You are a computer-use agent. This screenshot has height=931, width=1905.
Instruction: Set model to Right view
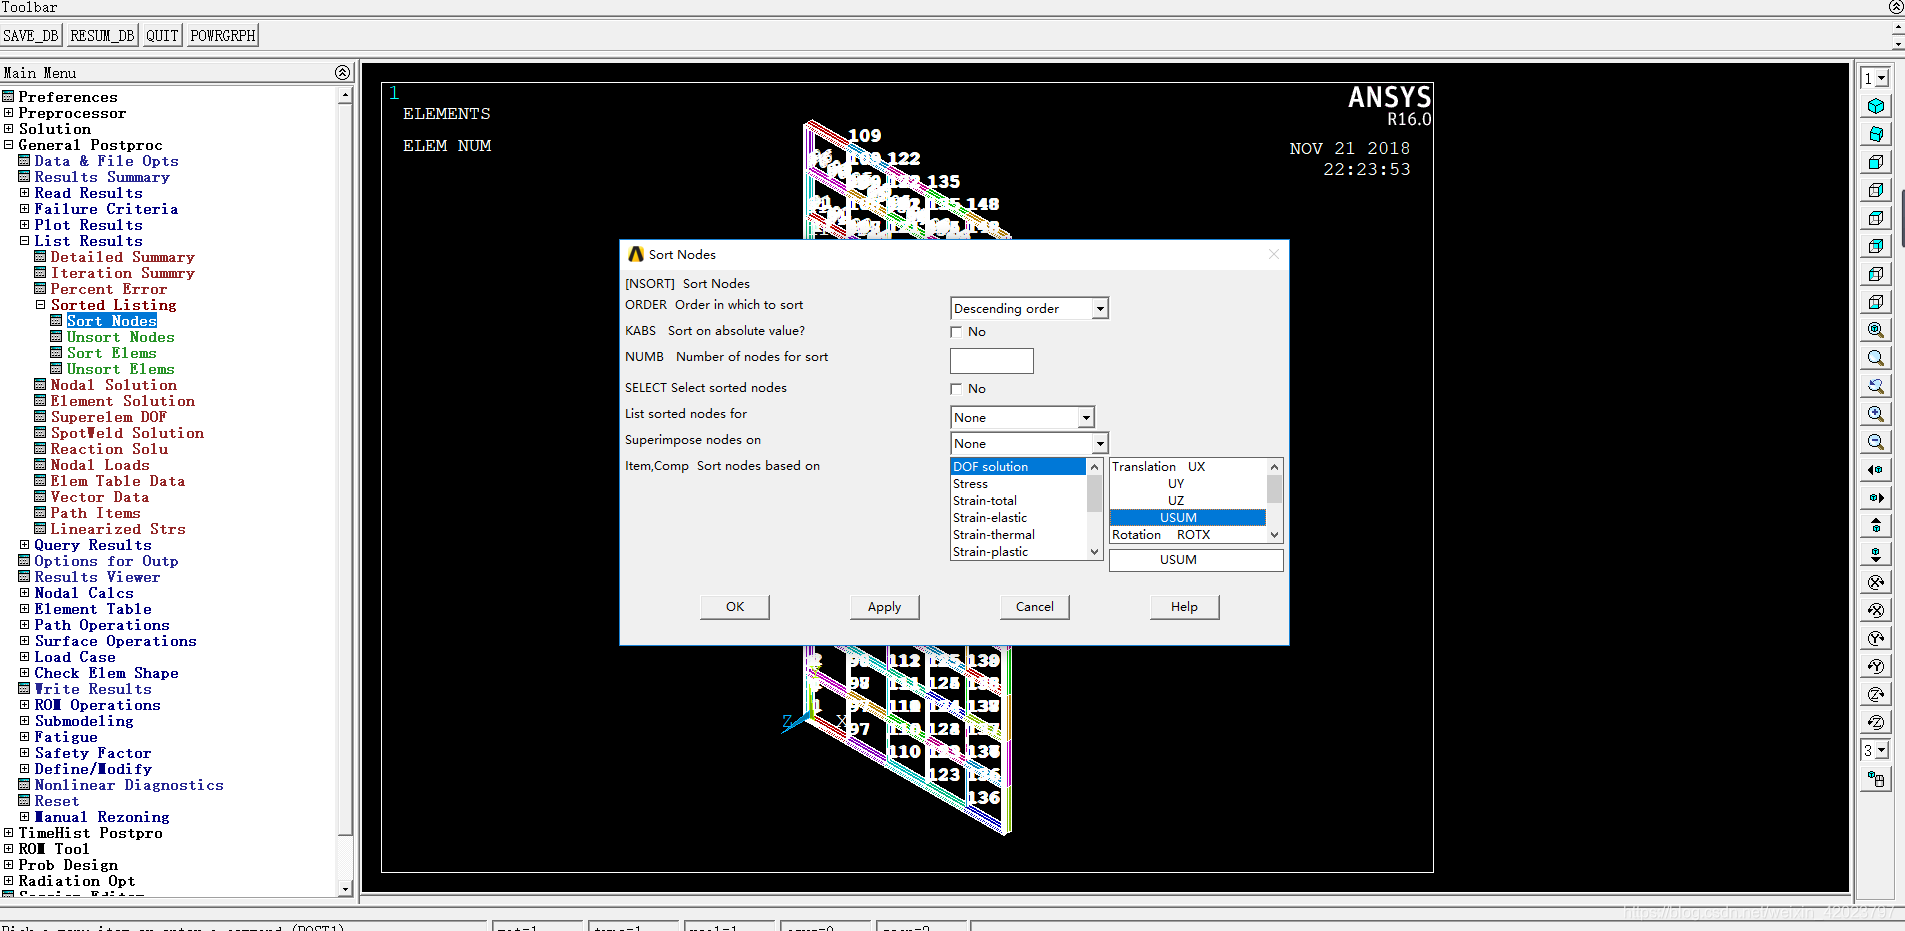tap(1876, 190)
